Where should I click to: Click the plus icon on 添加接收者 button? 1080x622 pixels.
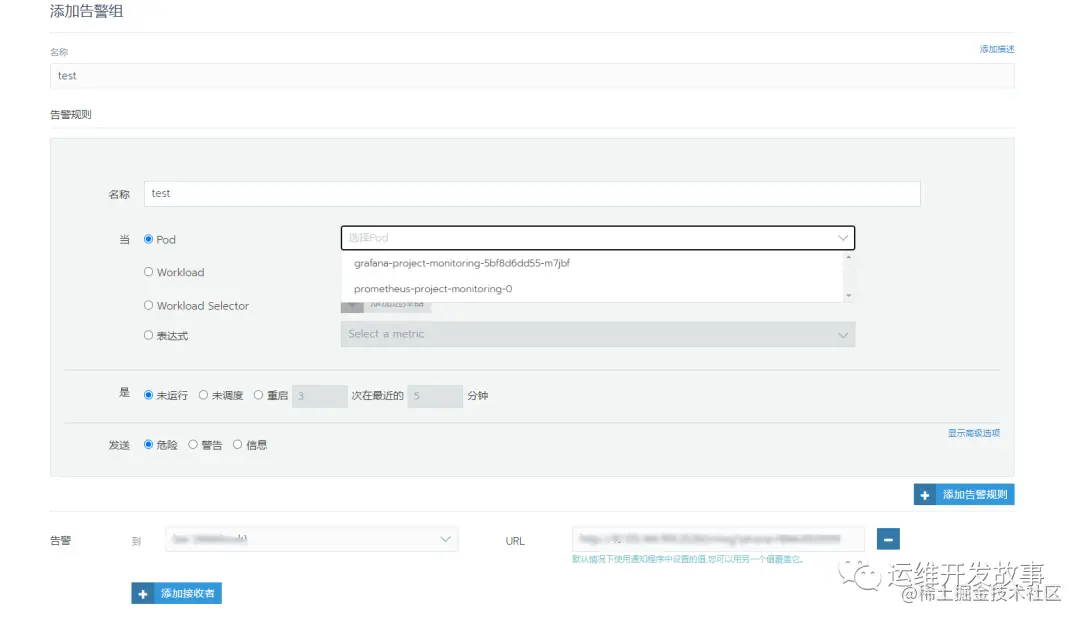coord(143,593)
